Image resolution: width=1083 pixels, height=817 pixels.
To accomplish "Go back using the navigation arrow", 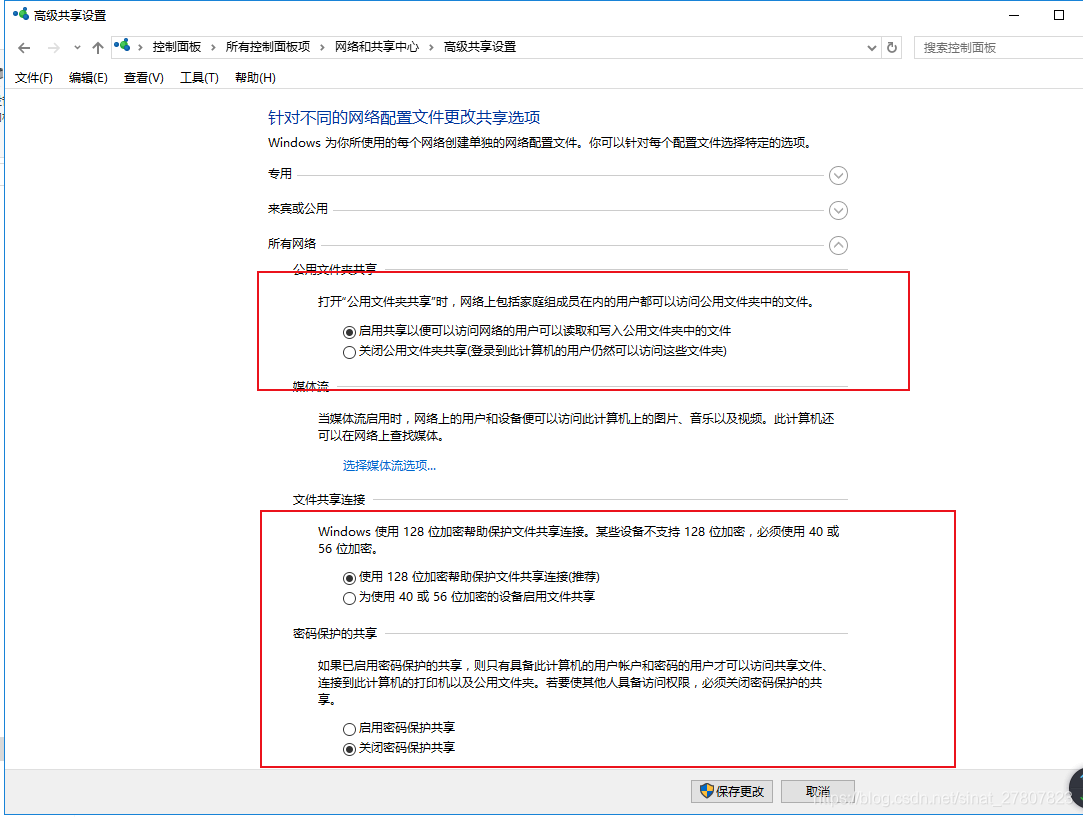I will 24,48.
